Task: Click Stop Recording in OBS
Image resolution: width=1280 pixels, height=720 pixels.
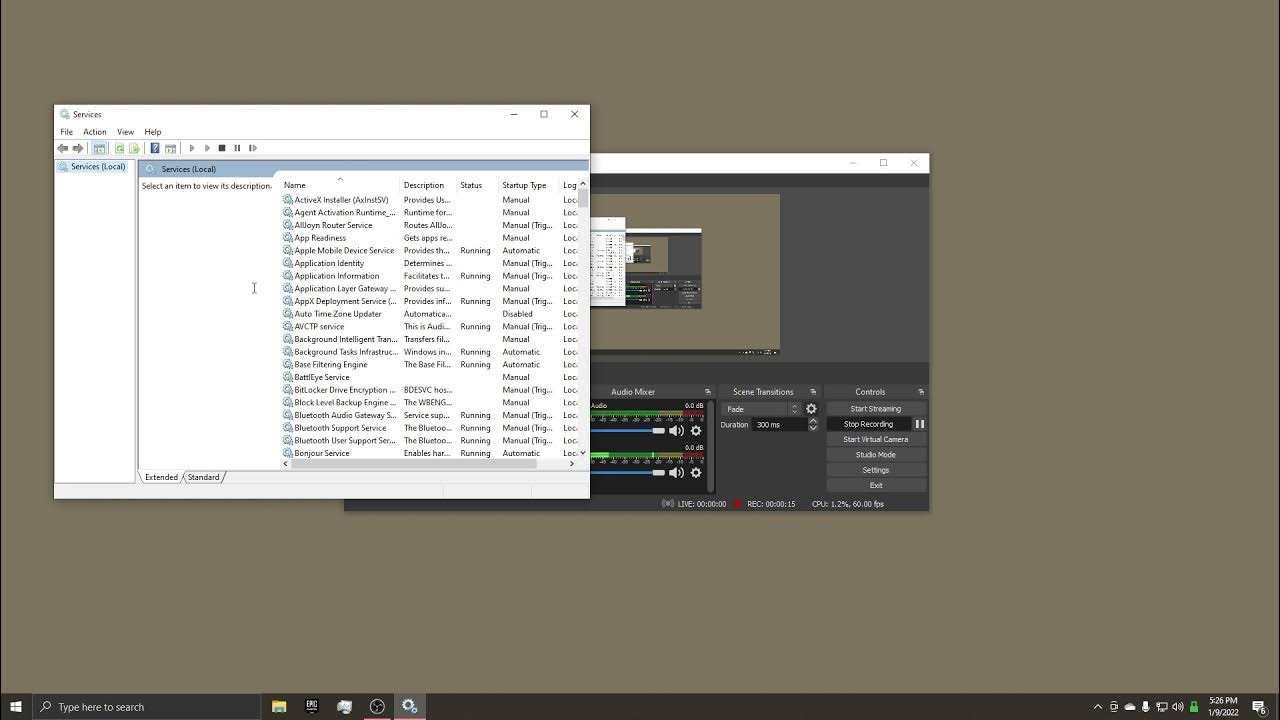Action: pyautogui.click(x=868, y=424)
